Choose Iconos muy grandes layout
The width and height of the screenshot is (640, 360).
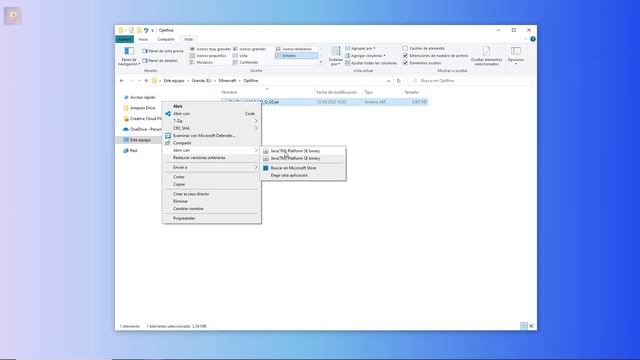point(211,49)
